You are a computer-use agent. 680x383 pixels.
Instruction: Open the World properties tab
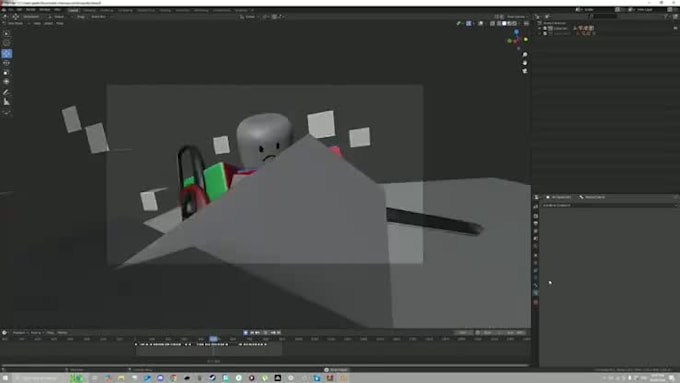(x=536, y=246)
